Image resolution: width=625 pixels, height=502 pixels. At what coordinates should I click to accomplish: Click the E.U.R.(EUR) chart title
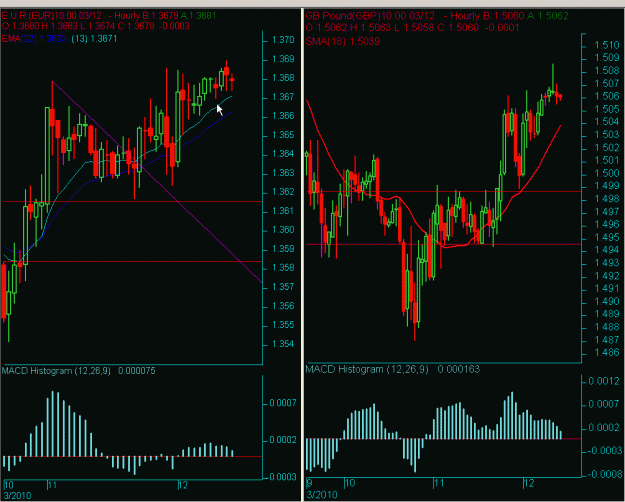(28, 16)
